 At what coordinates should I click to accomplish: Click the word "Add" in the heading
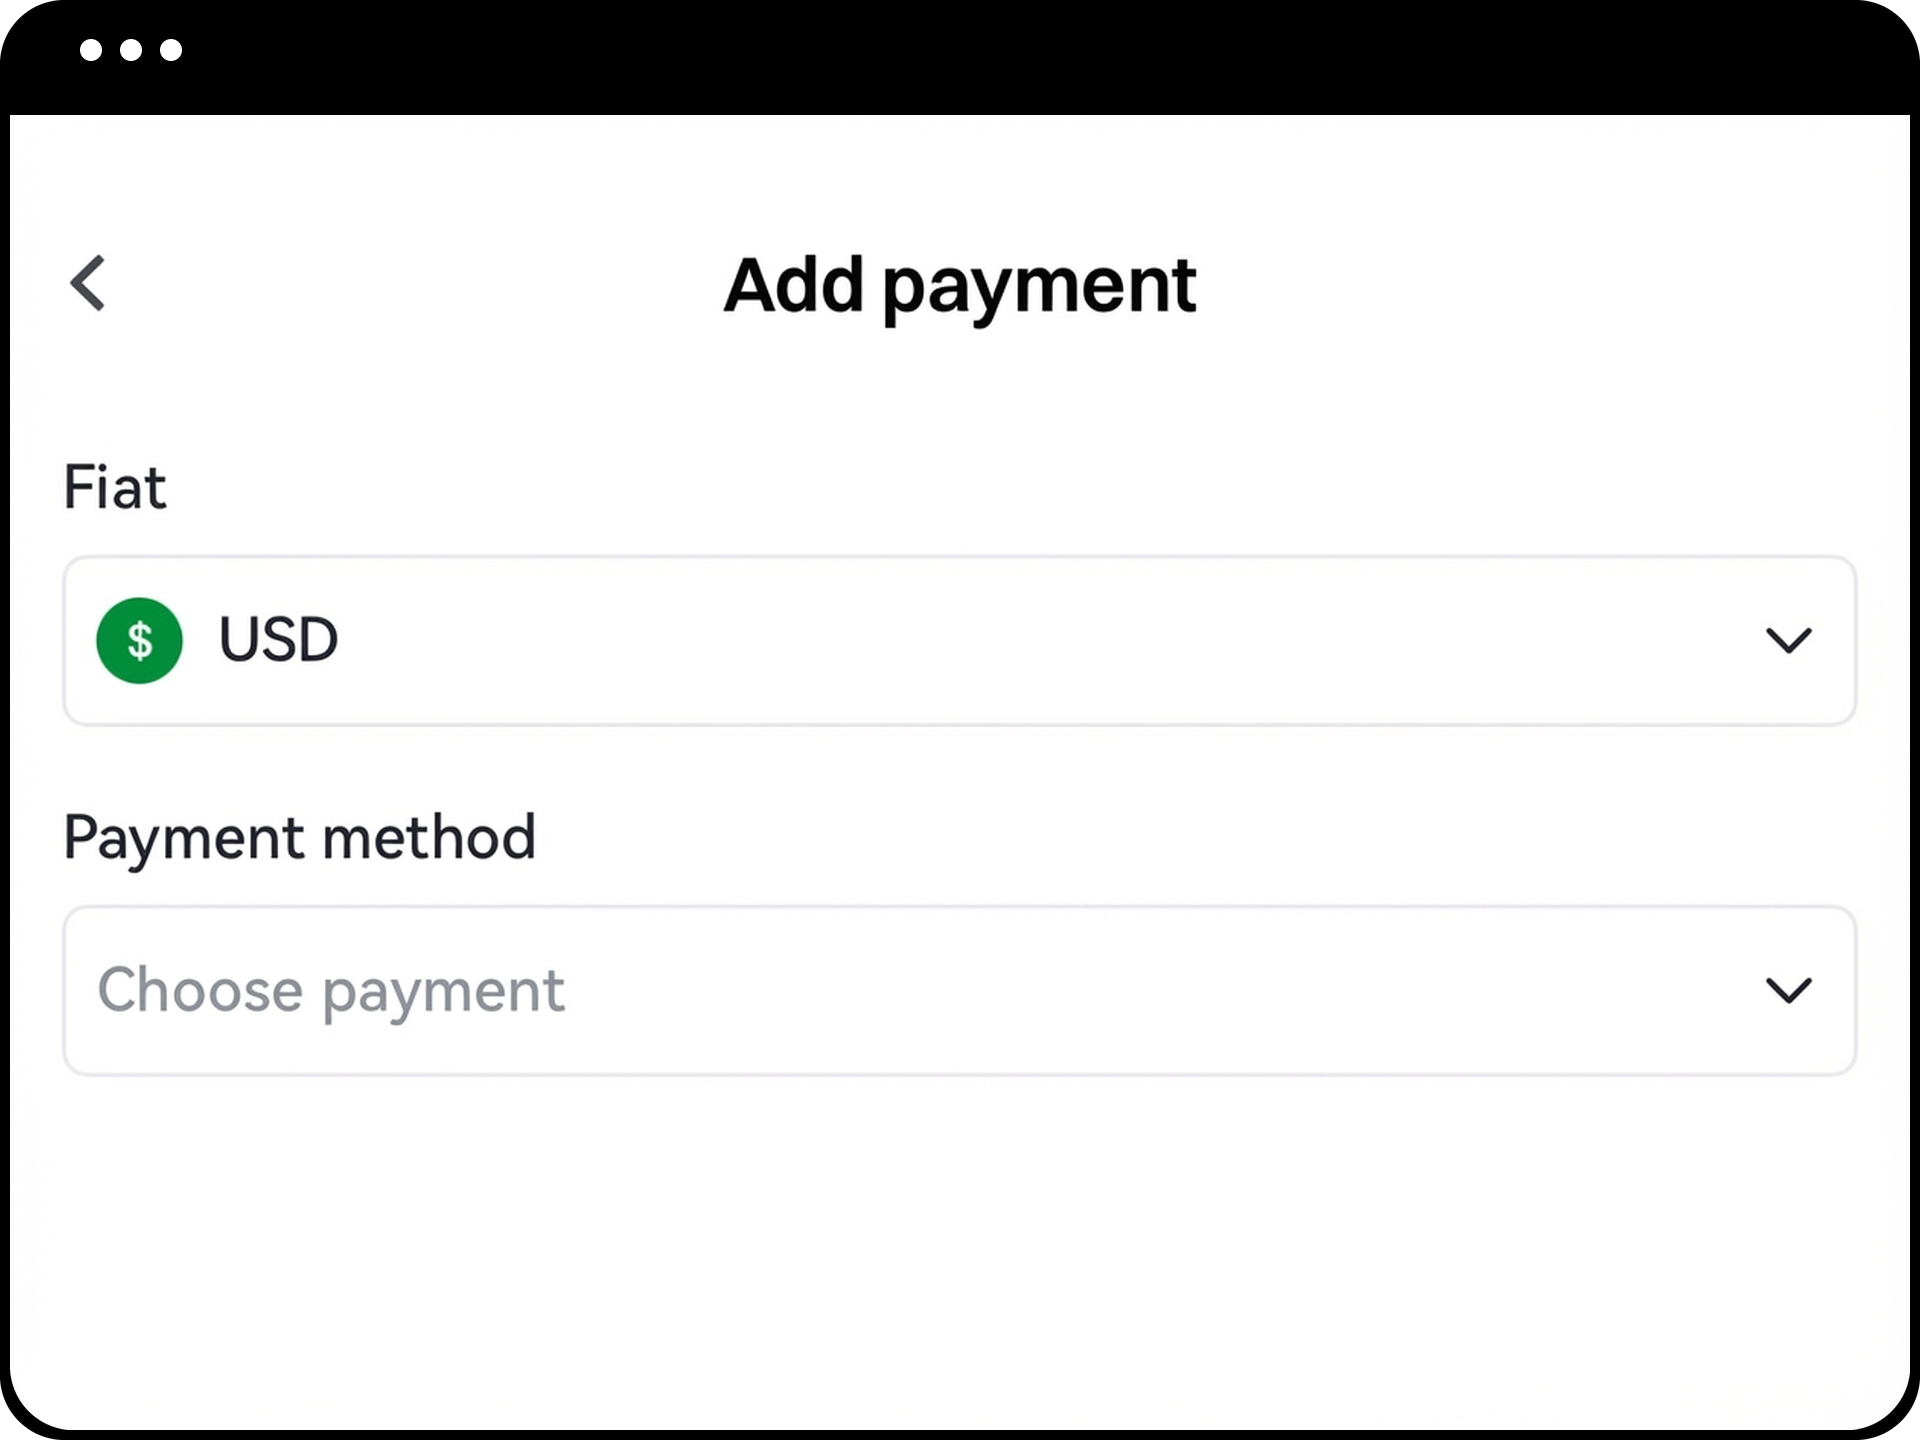point(793,286)
